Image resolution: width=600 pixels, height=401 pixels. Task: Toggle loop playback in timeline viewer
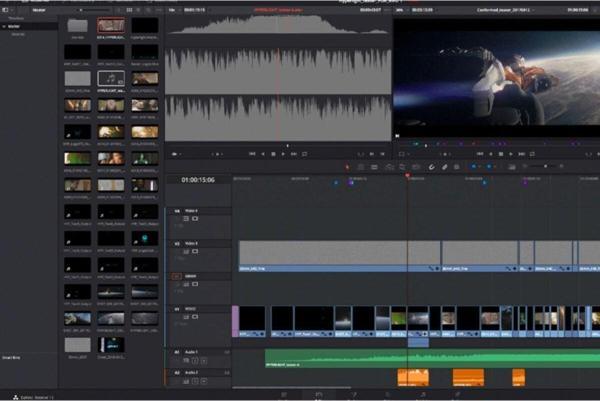[x=532, y=154]
